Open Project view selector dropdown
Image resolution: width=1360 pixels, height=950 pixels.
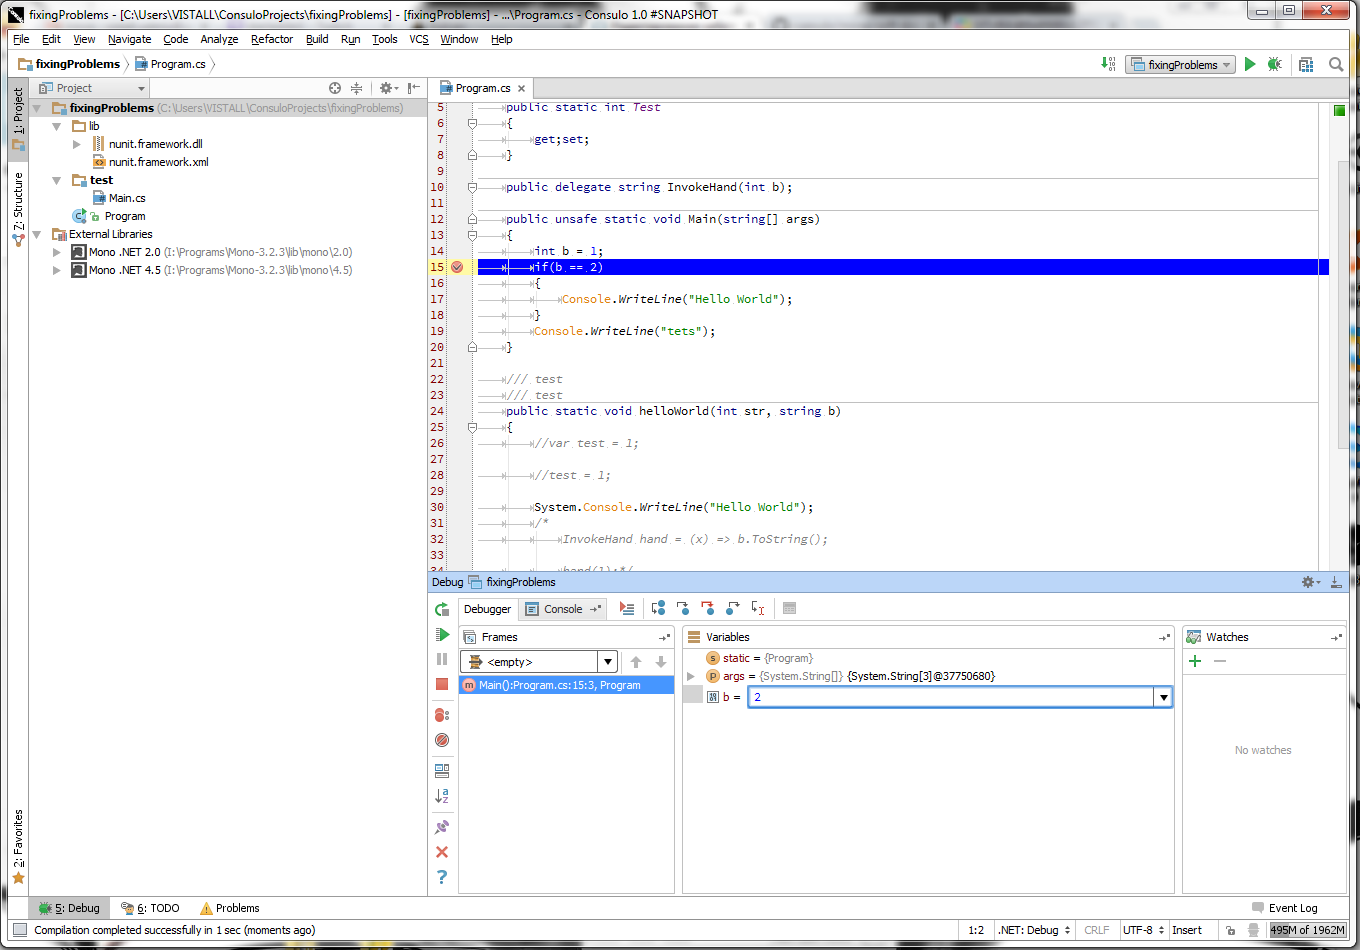tap(93, 88)
